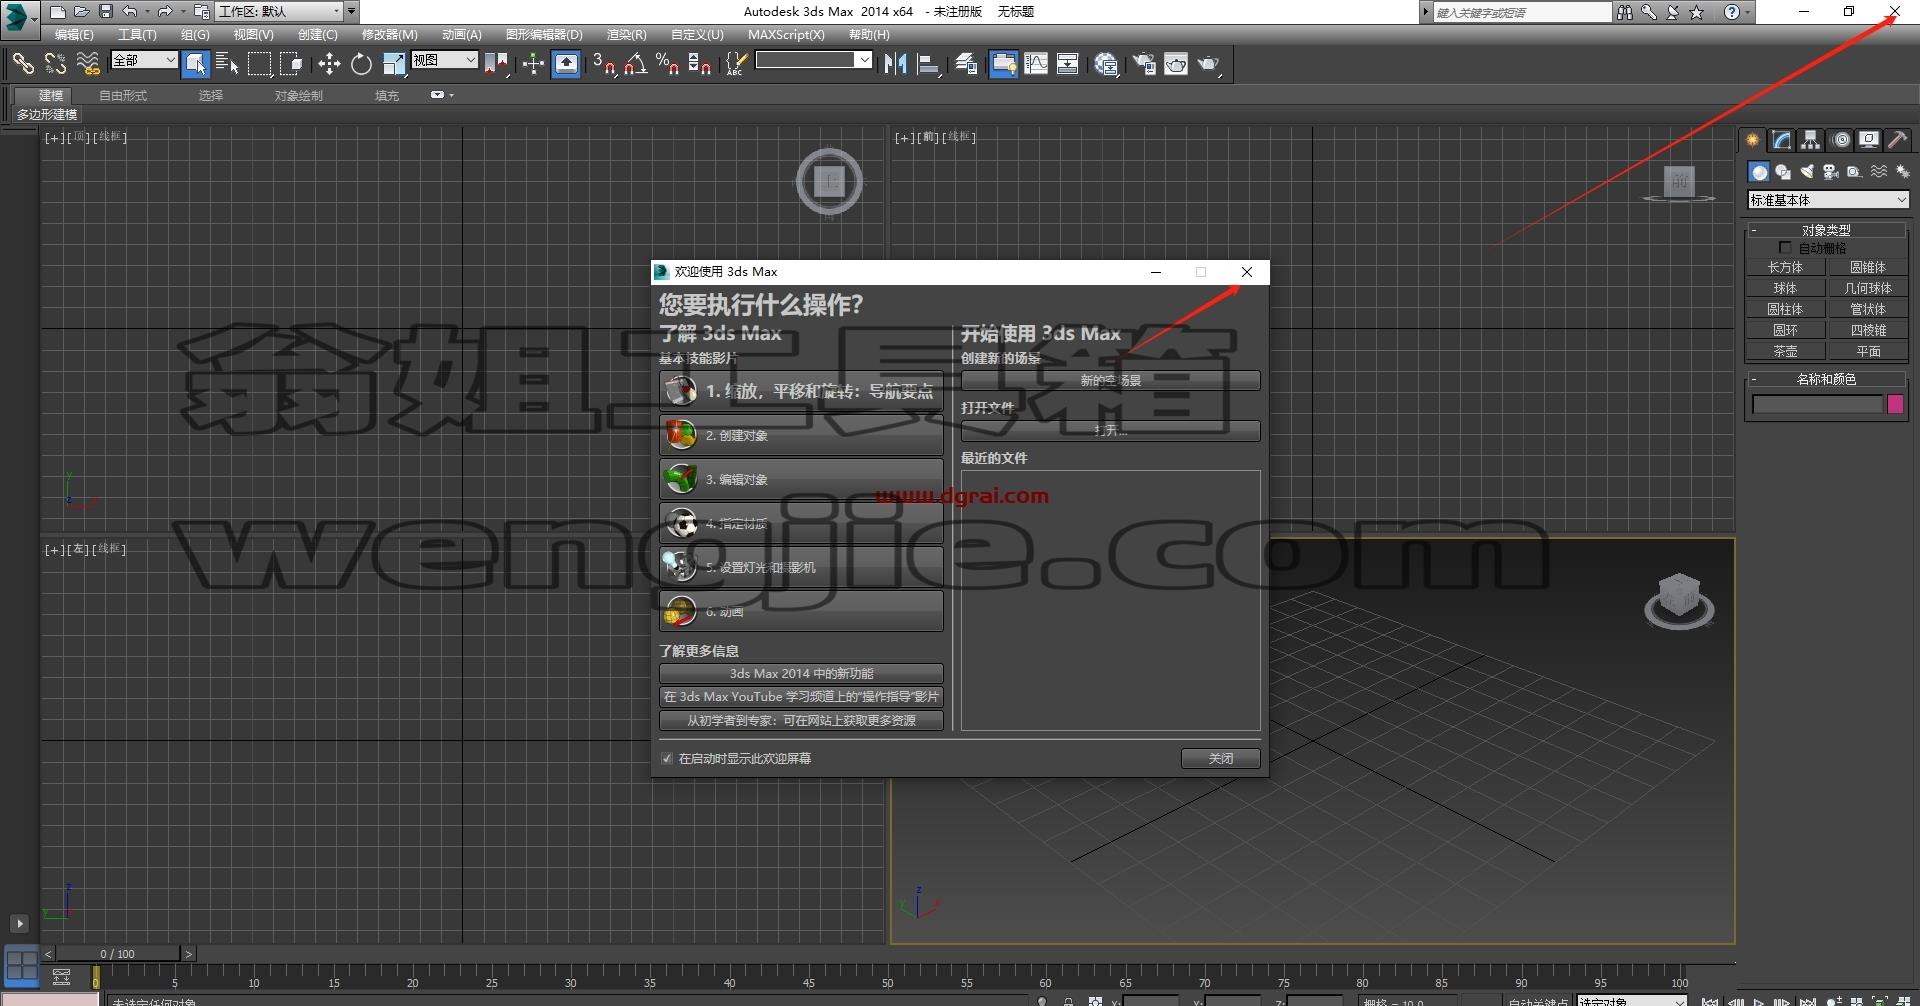Open the 标准基本体 dropdown

tap(1828, 200)
